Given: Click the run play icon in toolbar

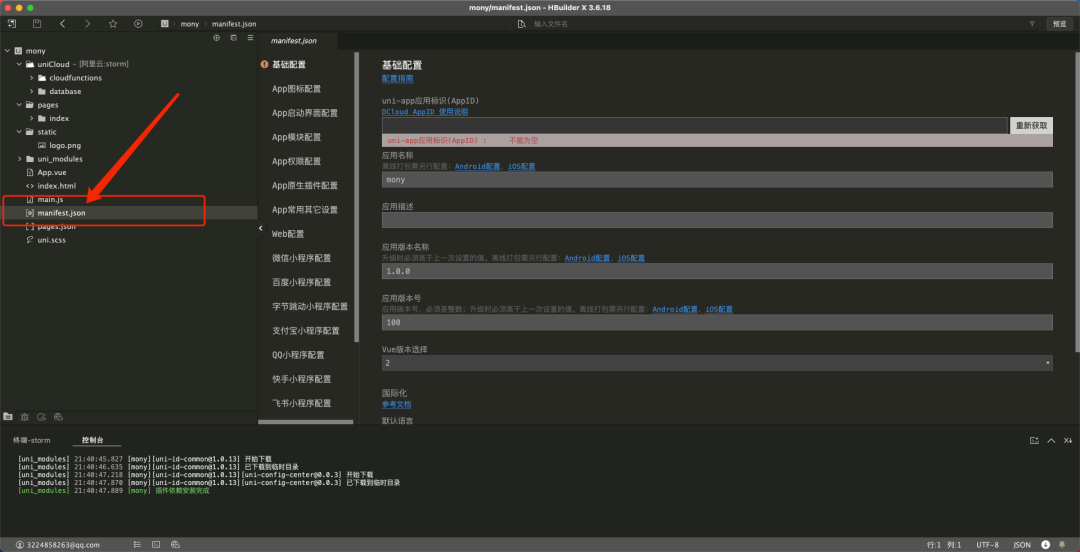Looking at the screenshot, I should [x=138, y=23].
